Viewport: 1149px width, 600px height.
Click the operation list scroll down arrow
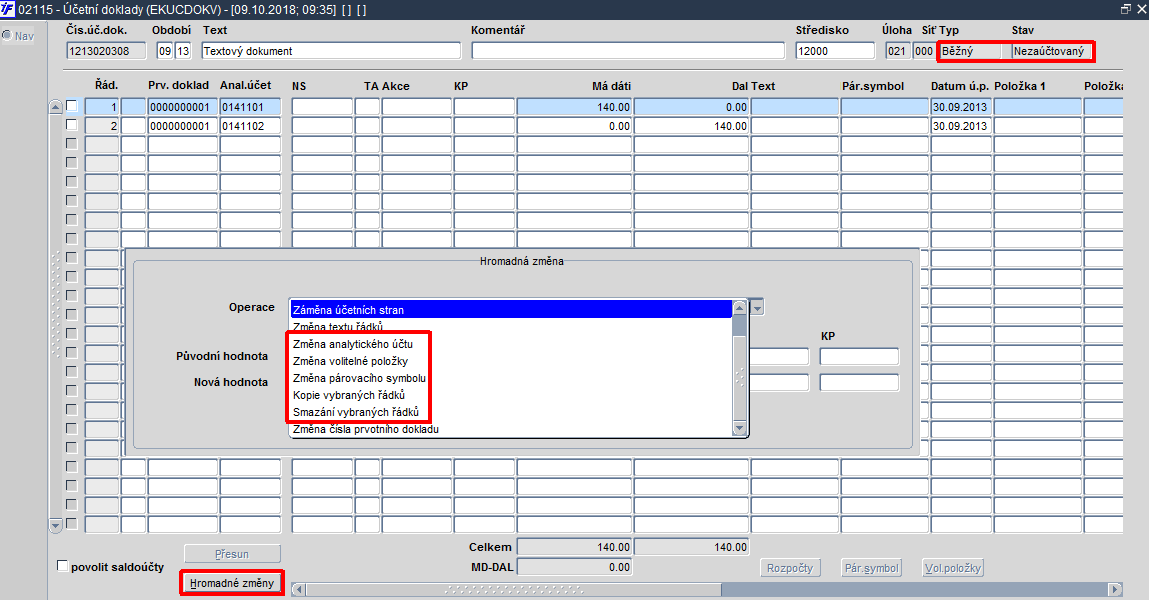click(x=739, y=429)
